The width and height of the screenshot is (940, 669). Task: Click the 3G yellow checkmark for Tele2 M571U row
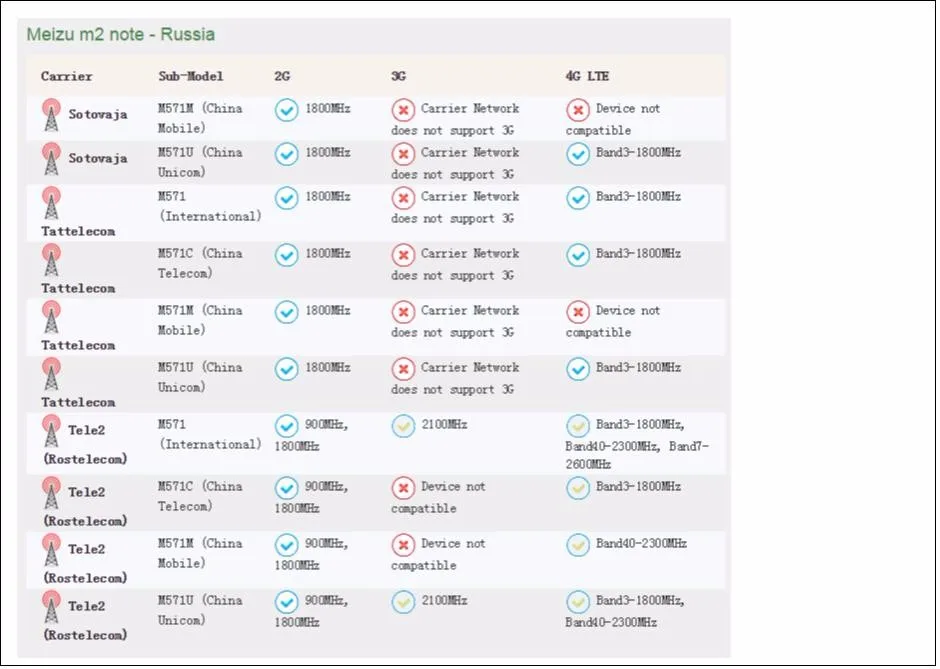(x=403, y=602)
